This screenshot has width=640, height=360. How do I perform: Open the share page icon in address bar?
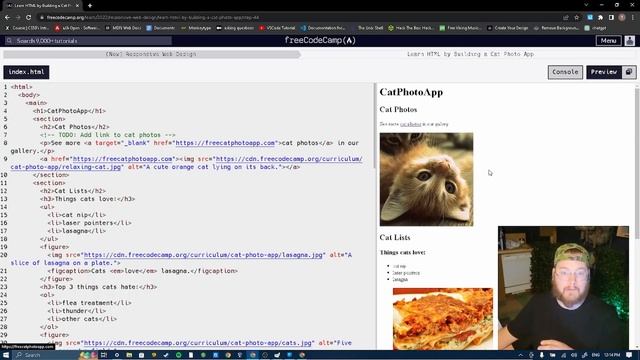[x=566, y=18]
